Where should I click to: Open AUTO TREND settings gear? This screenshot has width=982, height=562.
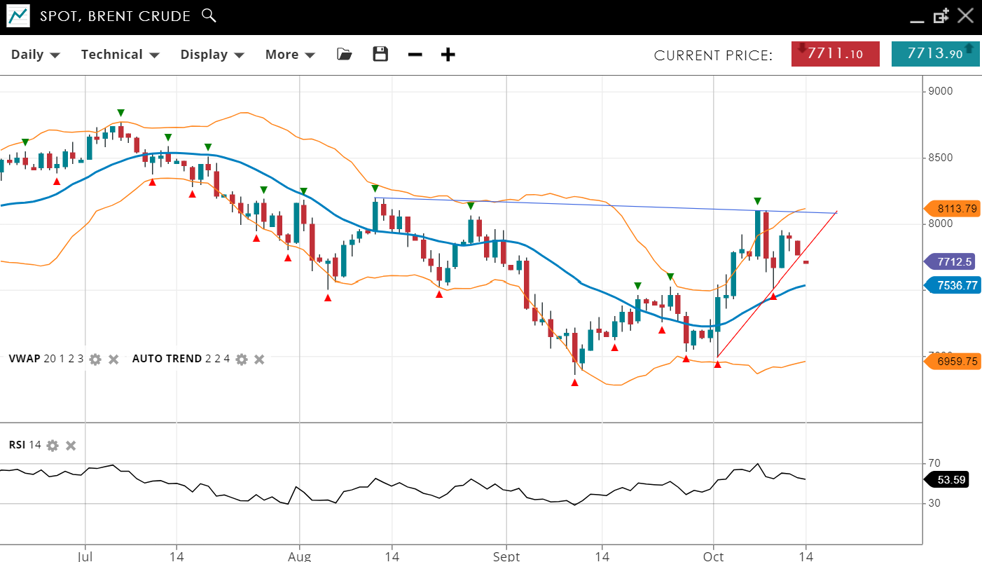tap(241, 359)
